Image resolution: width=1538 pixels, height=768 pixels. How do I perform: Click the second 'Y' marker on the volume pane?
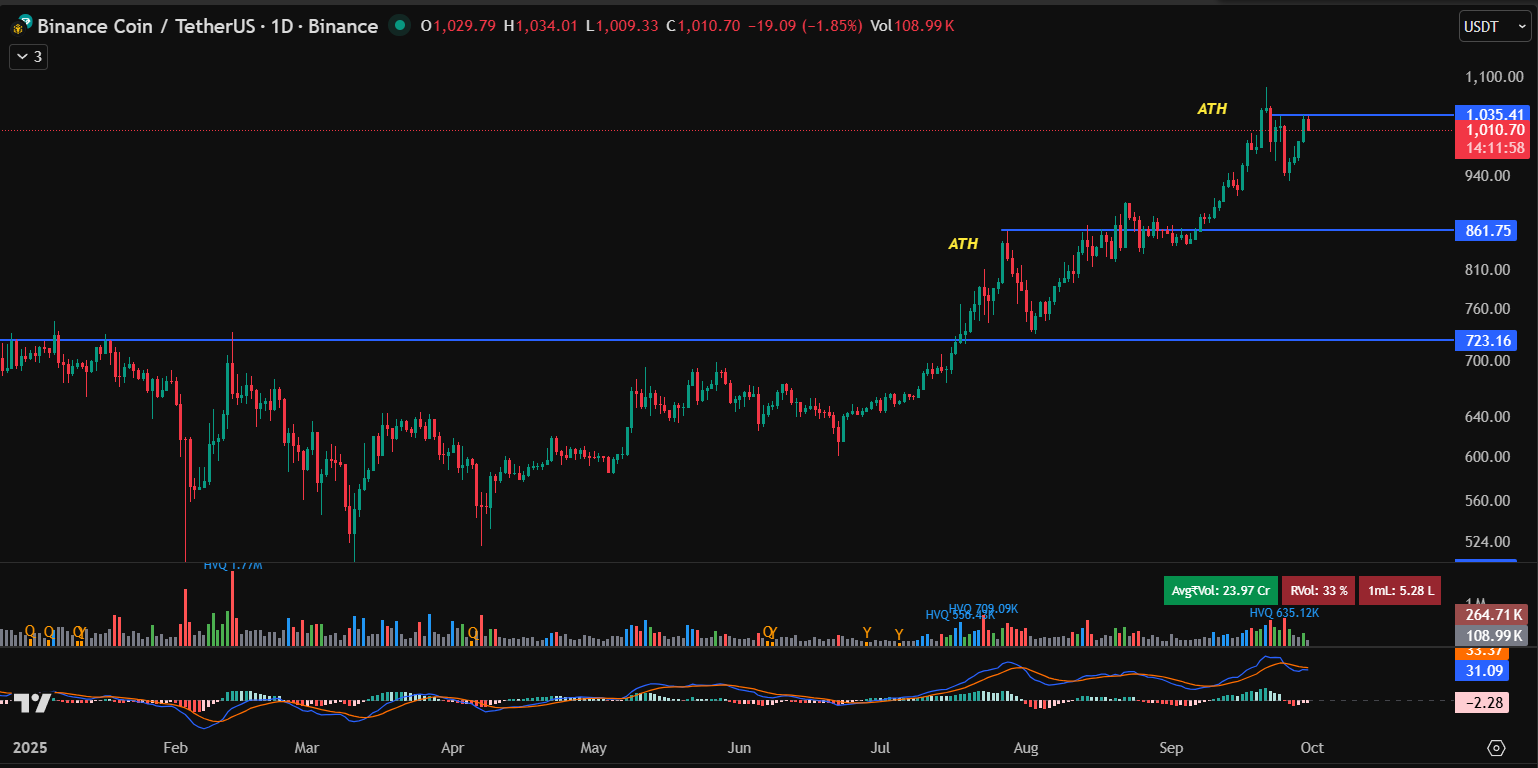(x=899, y=633)
